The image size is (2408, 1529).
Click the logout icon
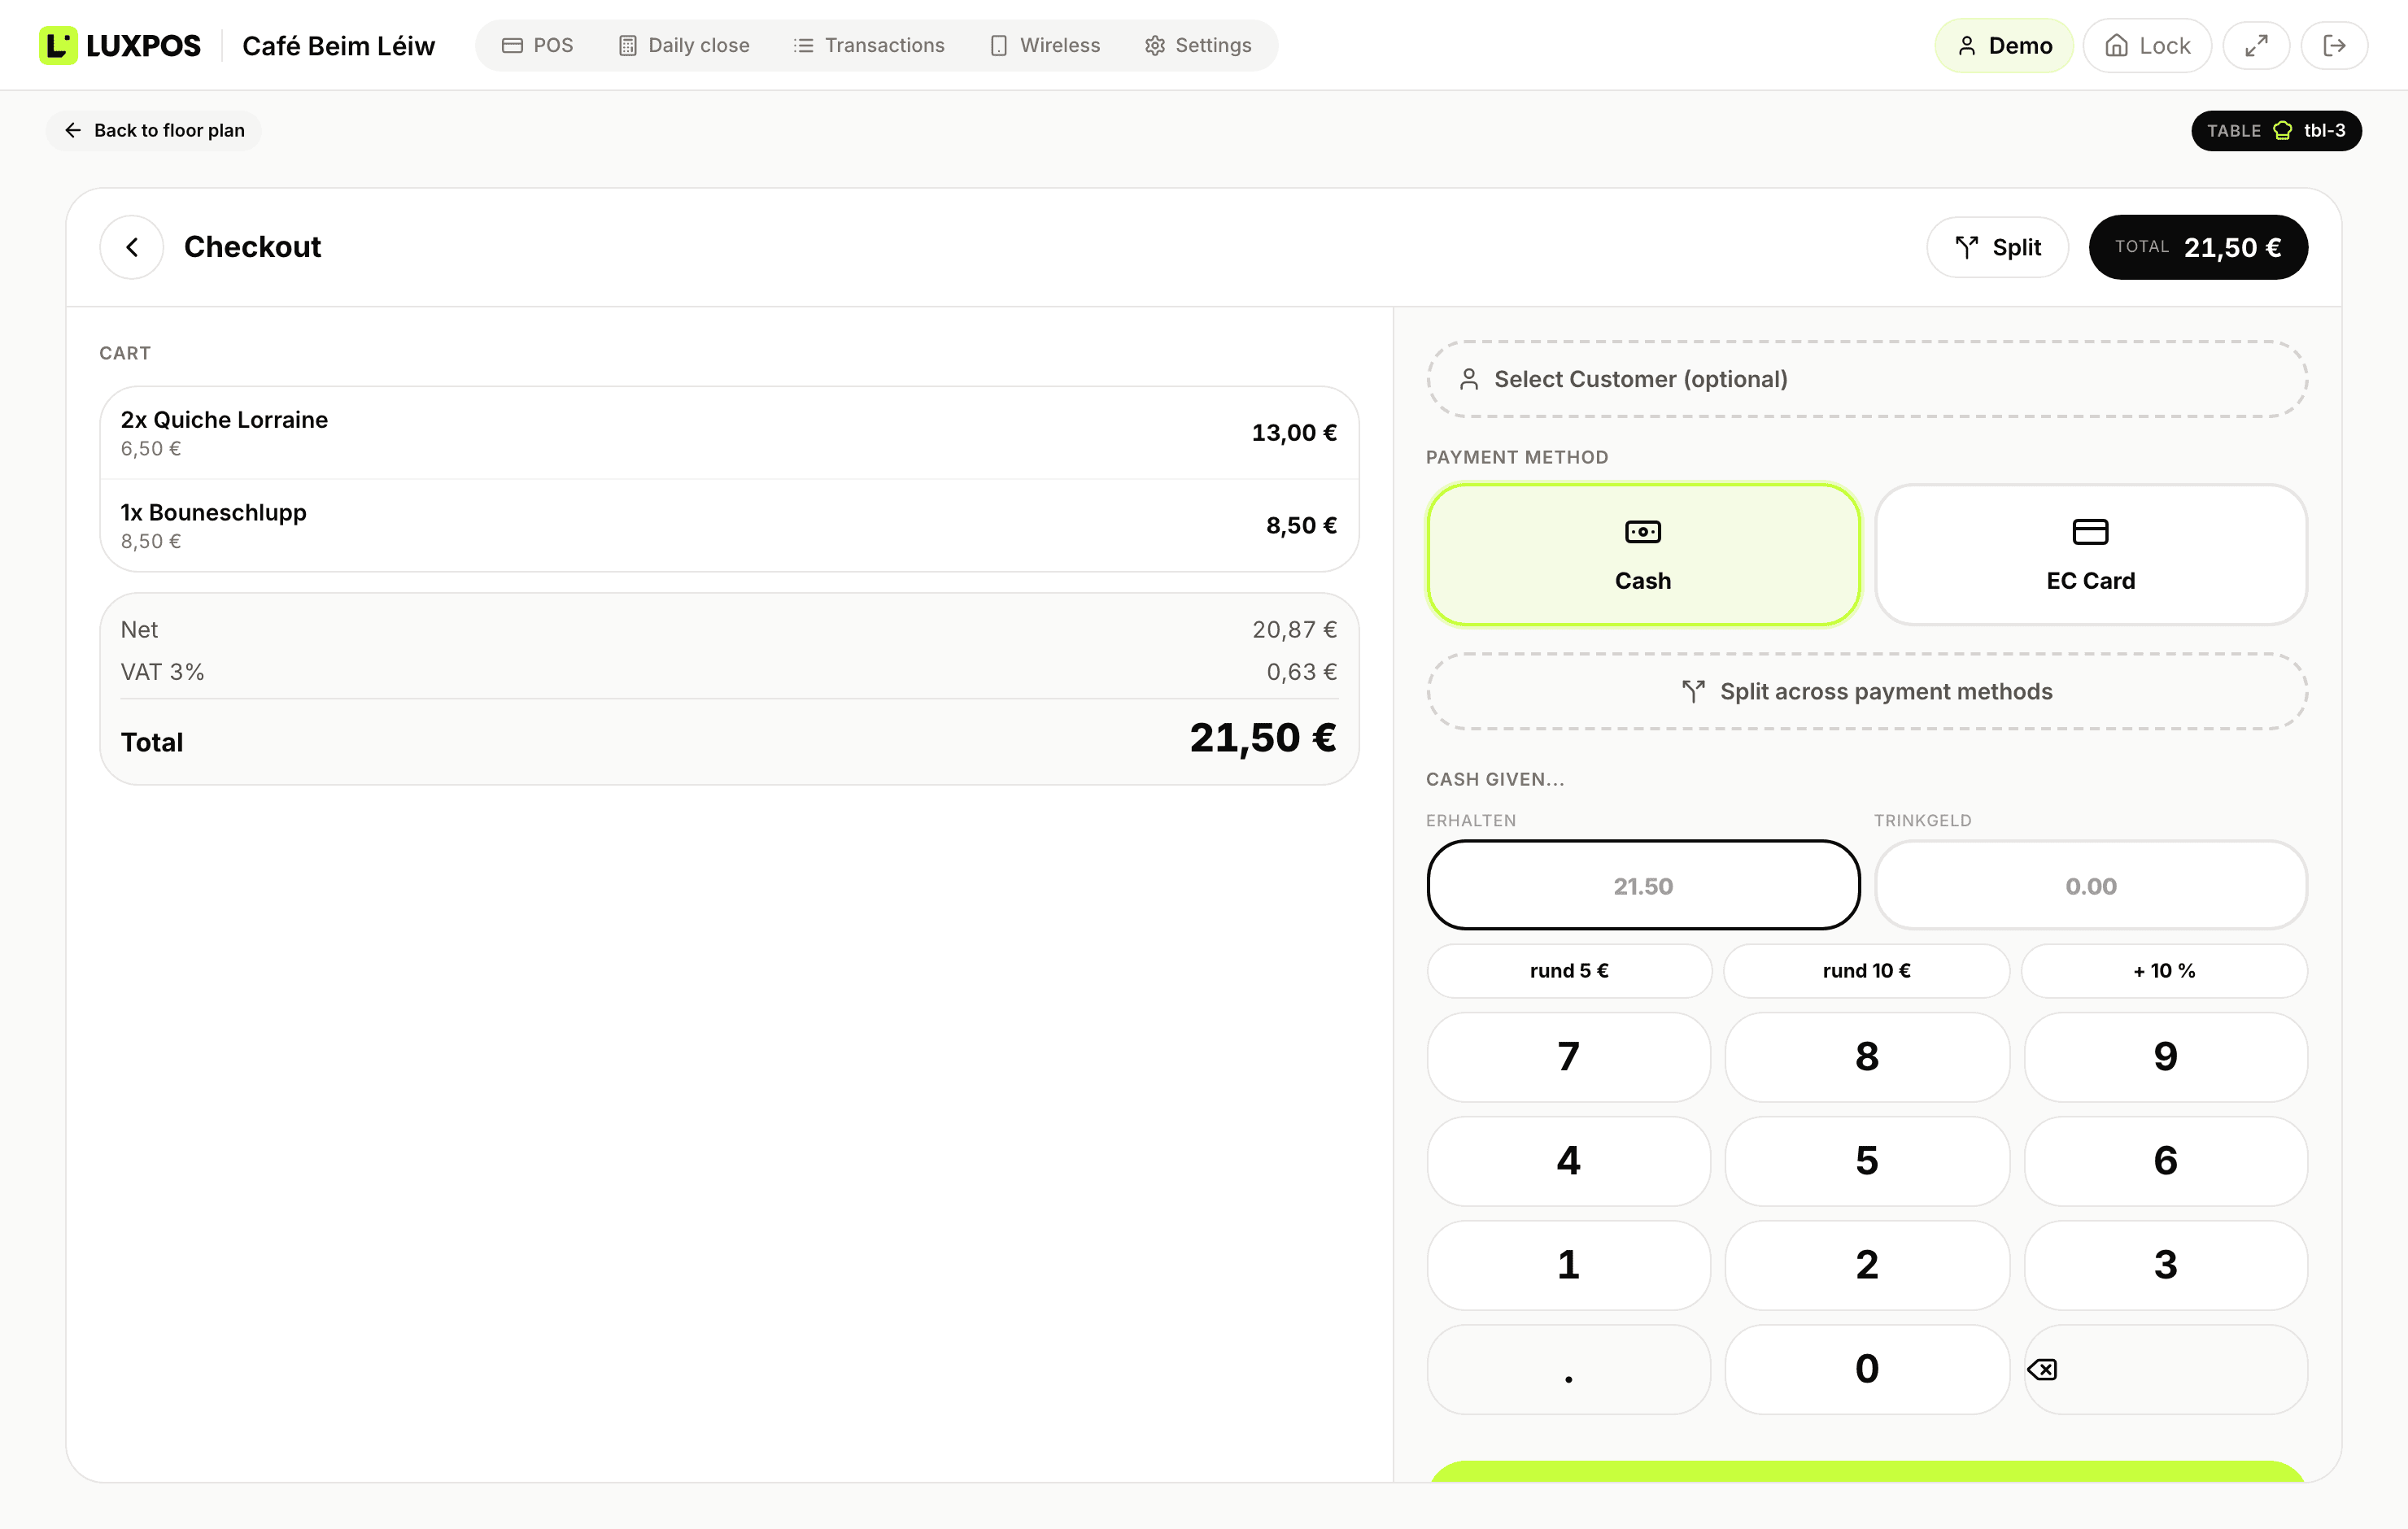coord(2334,45)
